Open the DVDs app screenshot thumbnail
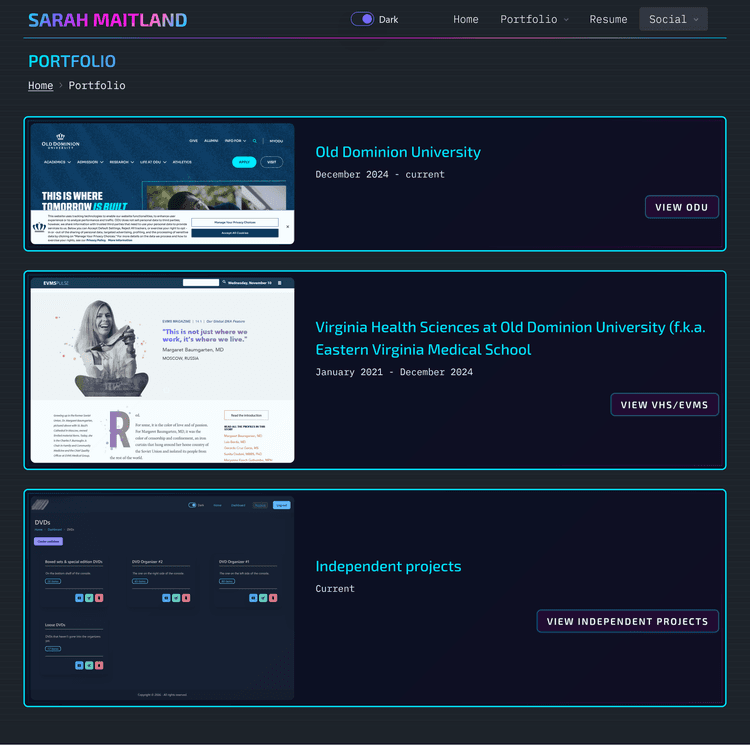 tap(162, 598)
